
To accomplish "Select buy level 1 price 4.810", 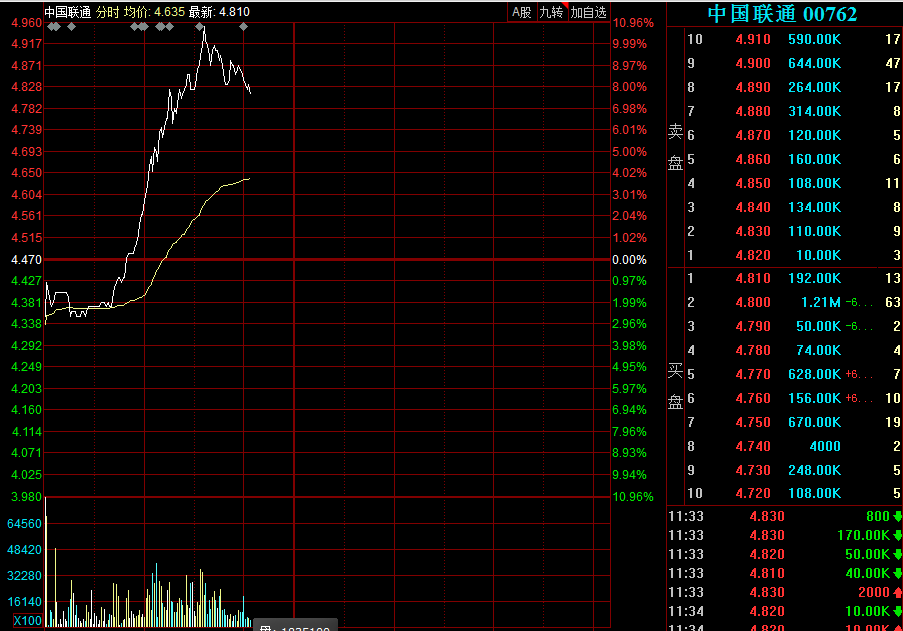I will 753,278.
